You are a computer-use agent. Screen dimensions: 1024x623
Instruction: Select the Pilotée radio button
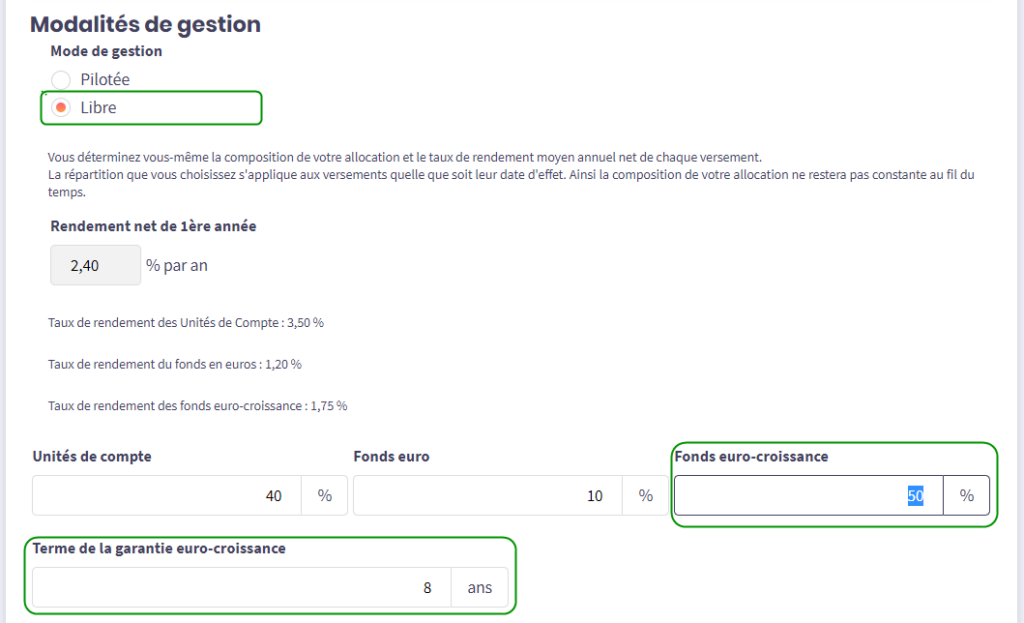[x=61, y=80]
